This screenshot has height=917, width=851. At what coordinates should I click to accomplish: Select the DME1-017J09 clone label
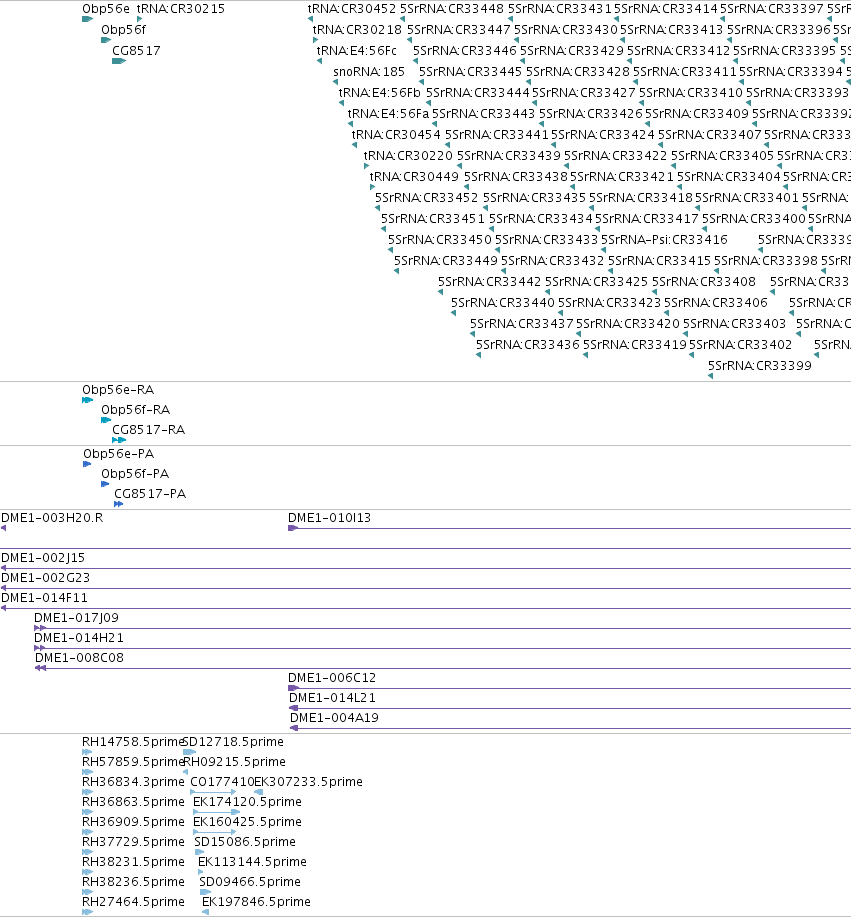point(76,618)
